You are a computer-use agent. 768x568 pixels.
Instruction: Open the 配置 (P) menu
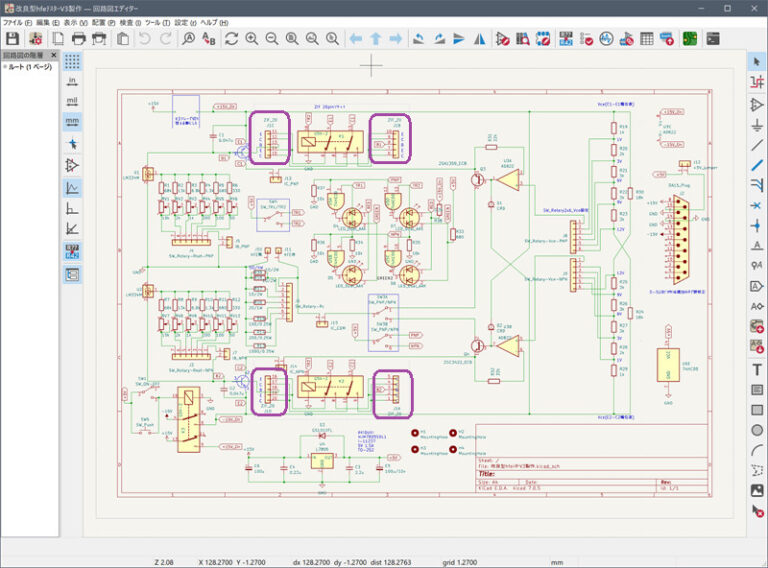[x=103, y=22]
